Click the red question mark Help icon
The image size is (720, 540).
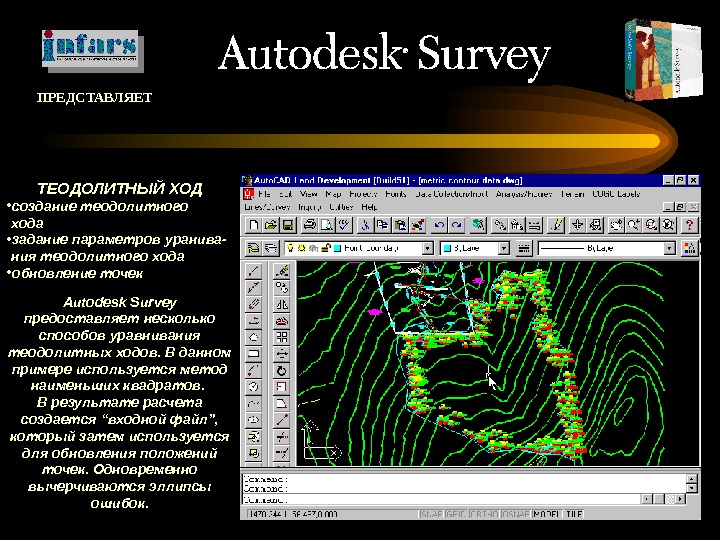tap(689, 225)
